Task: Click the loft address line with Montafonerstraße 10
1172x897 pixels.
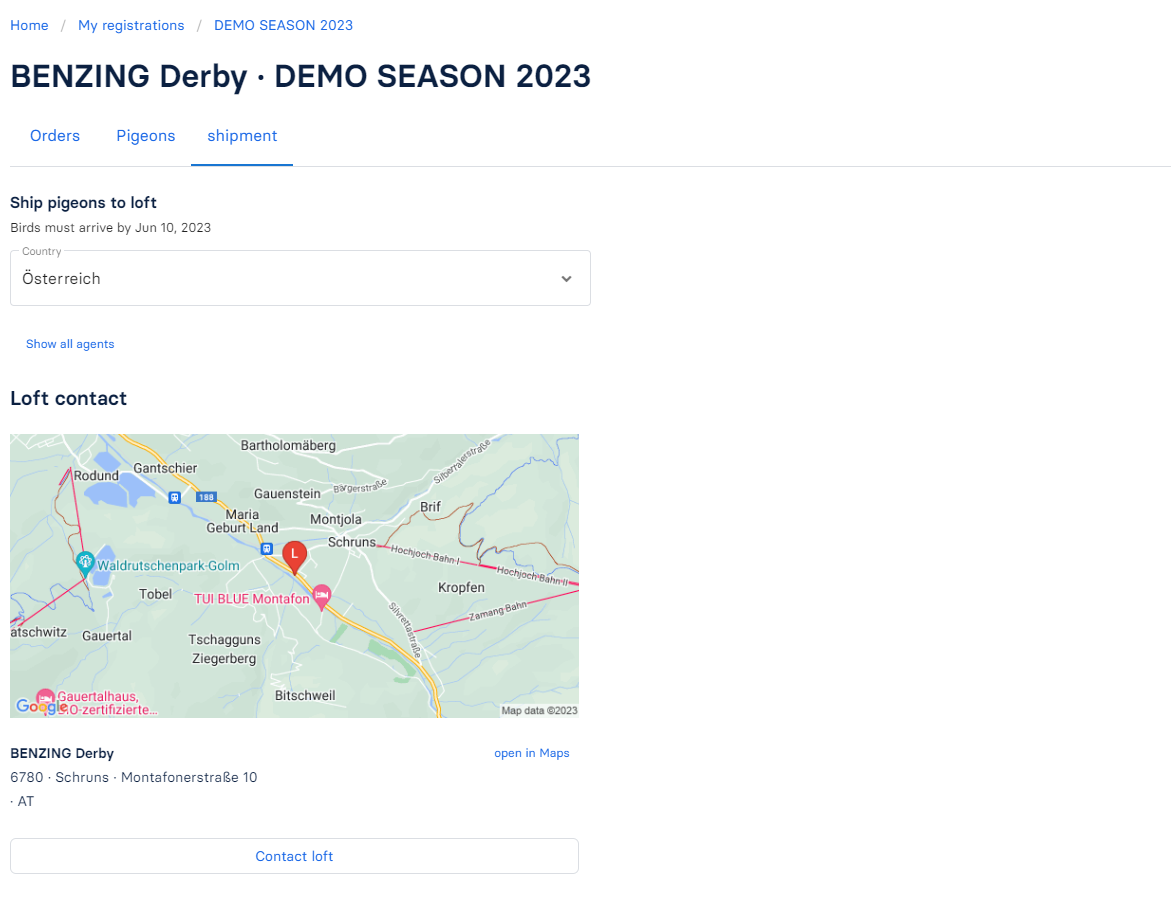Action: tap(134, 777)
